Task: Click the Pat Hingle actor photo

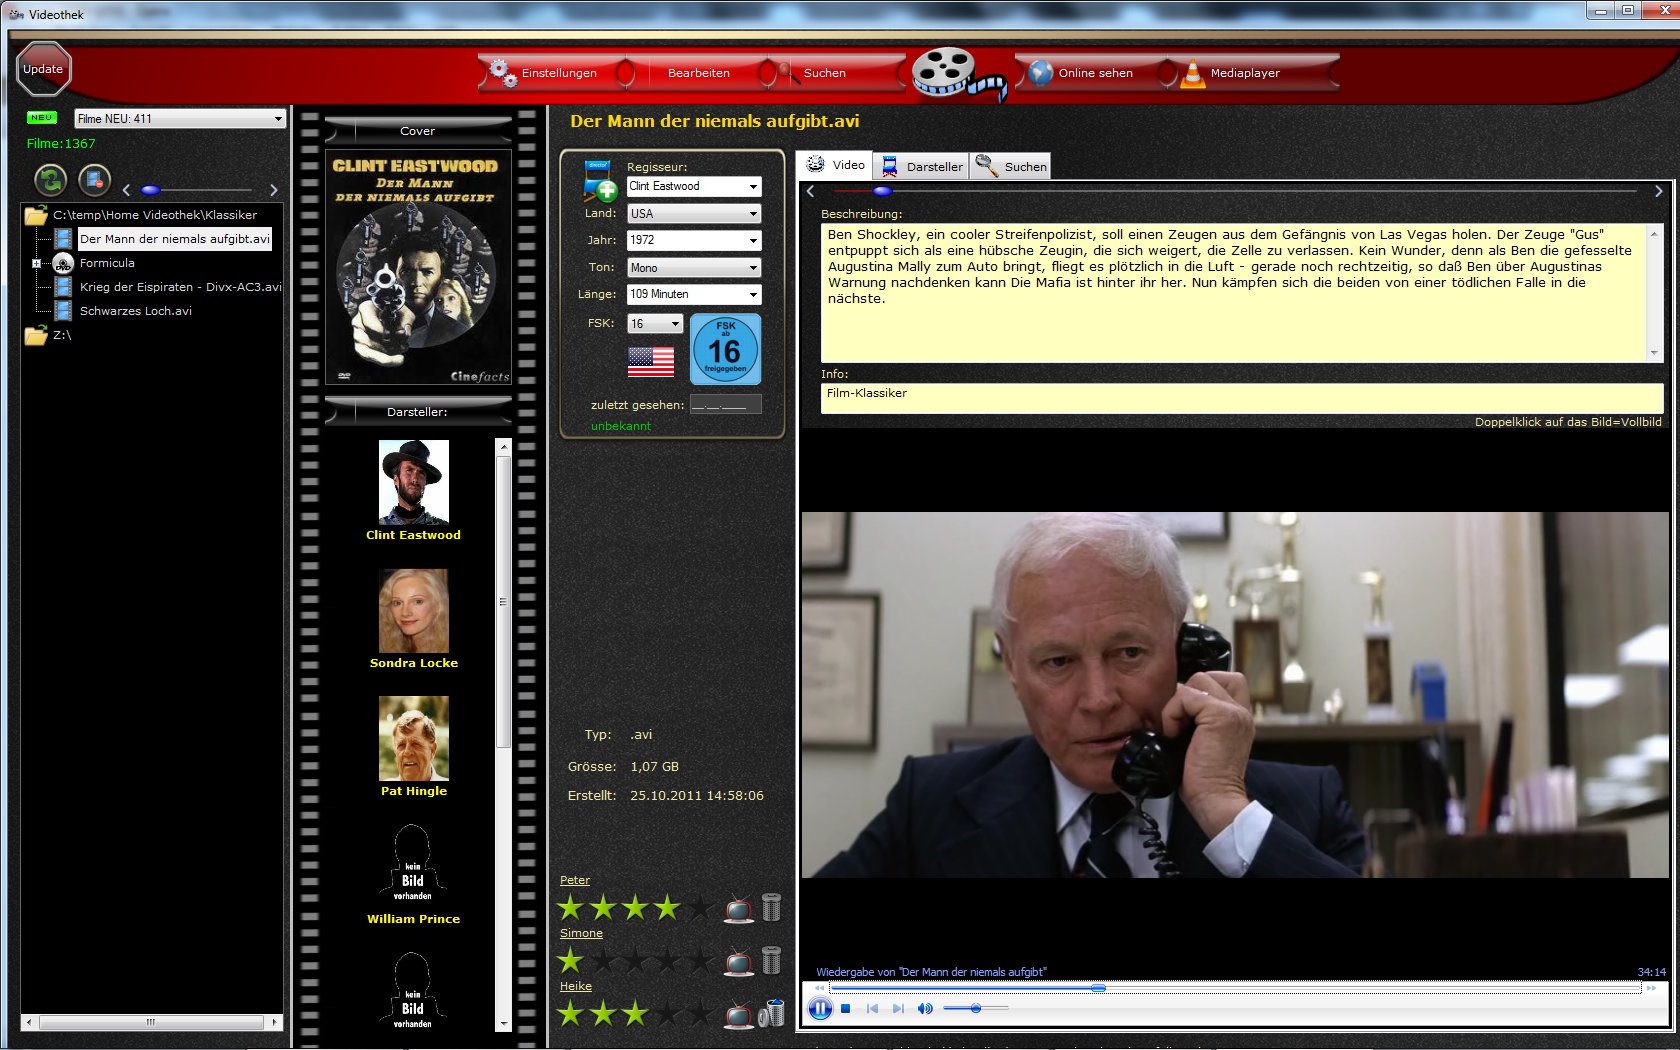Action: pyautogui.click(x=414, y=738)
